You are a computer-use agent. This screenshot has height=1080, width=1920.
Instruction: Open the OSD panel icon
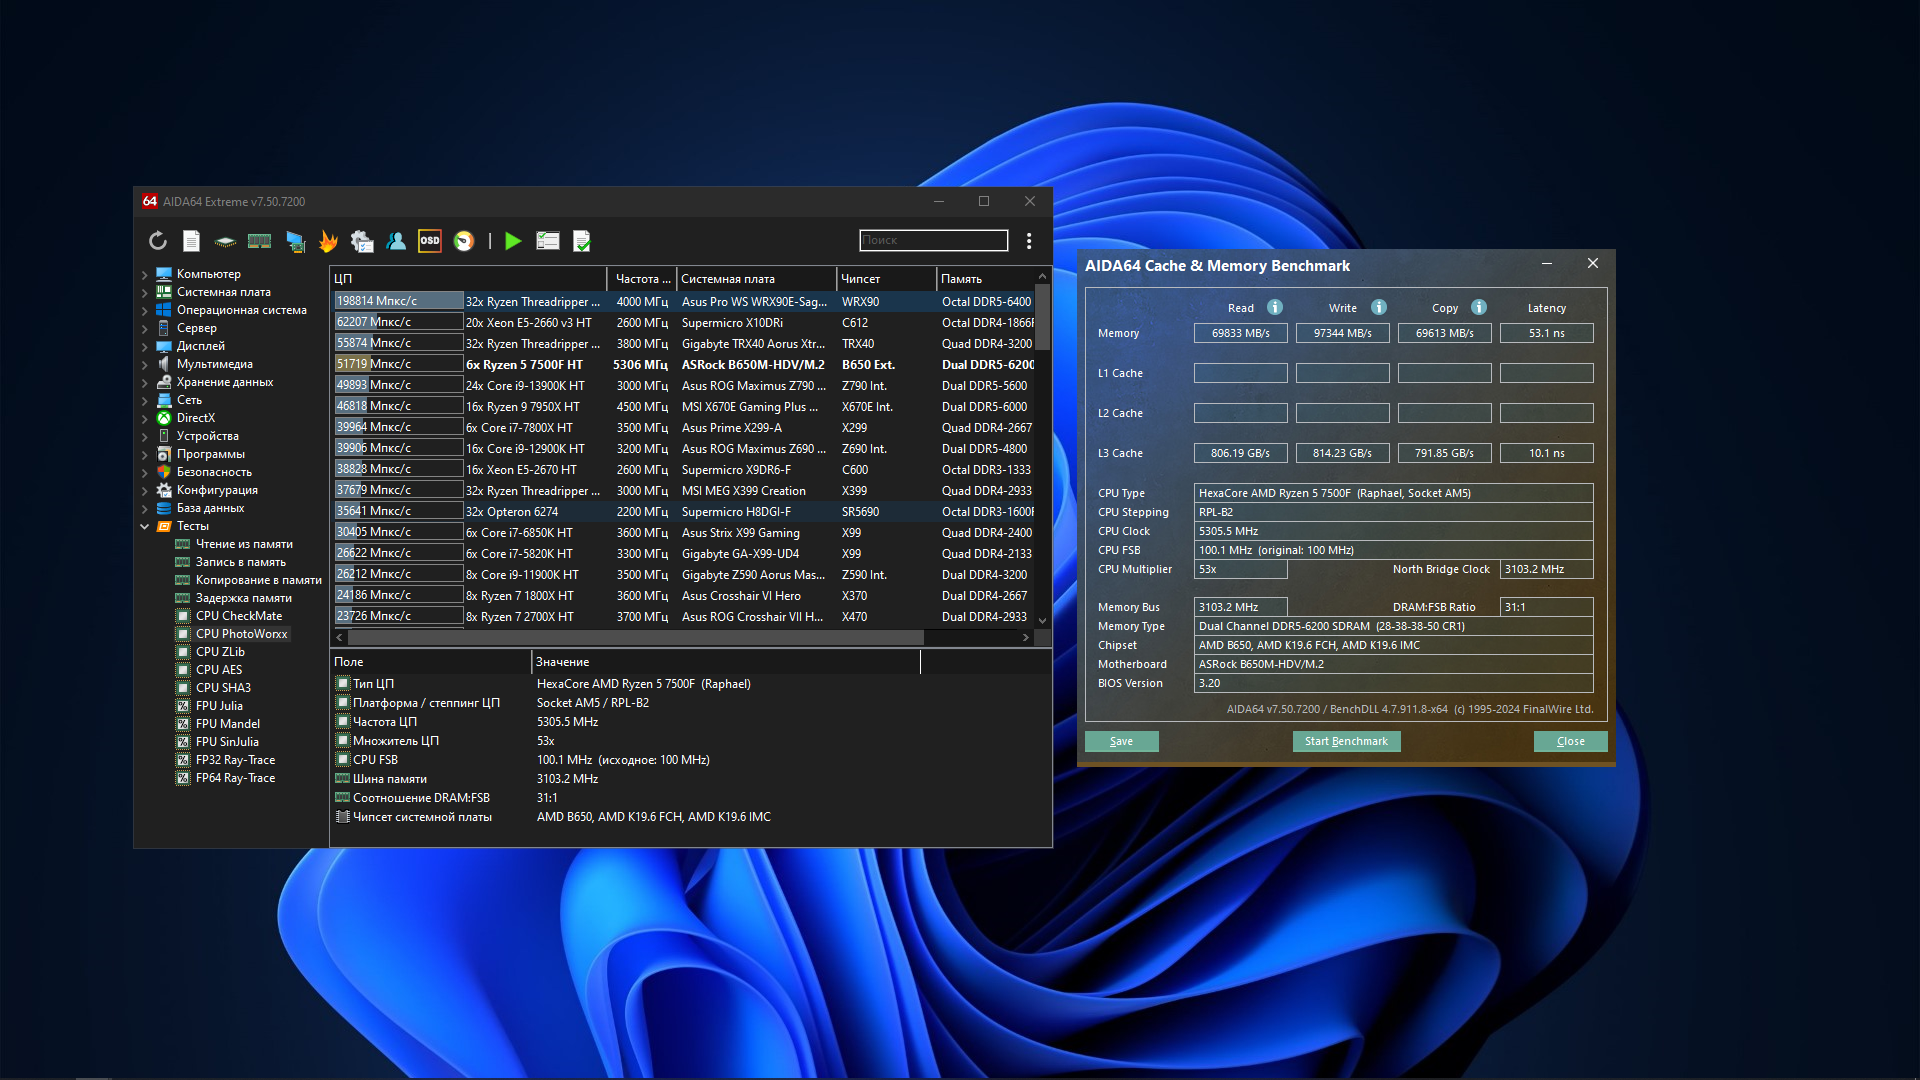tap(430, 241)
